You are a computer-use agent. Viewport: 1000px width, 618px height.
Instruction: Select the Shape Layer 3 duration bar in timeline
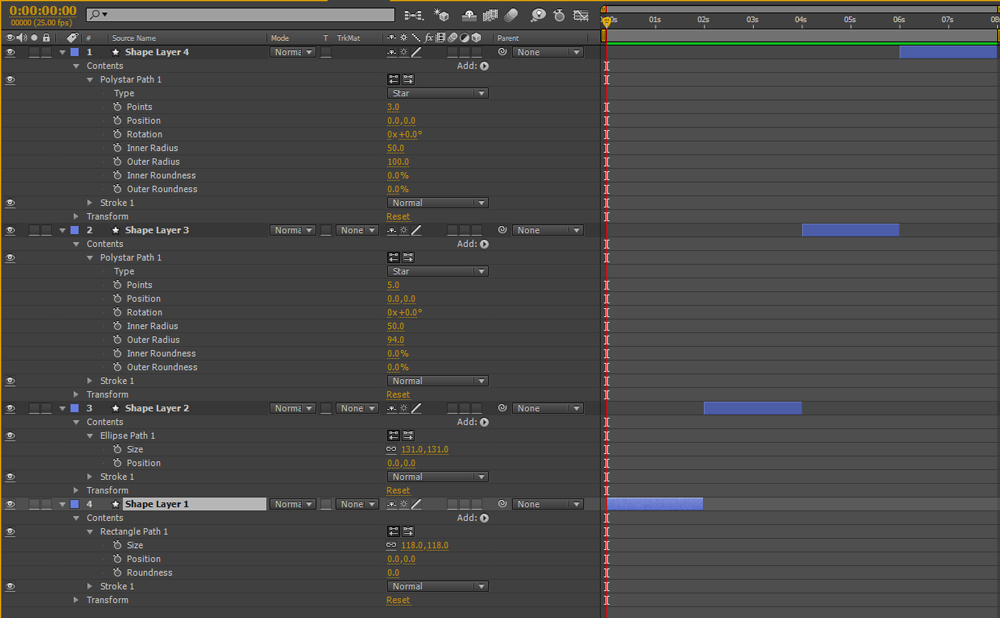coord(850,230)
